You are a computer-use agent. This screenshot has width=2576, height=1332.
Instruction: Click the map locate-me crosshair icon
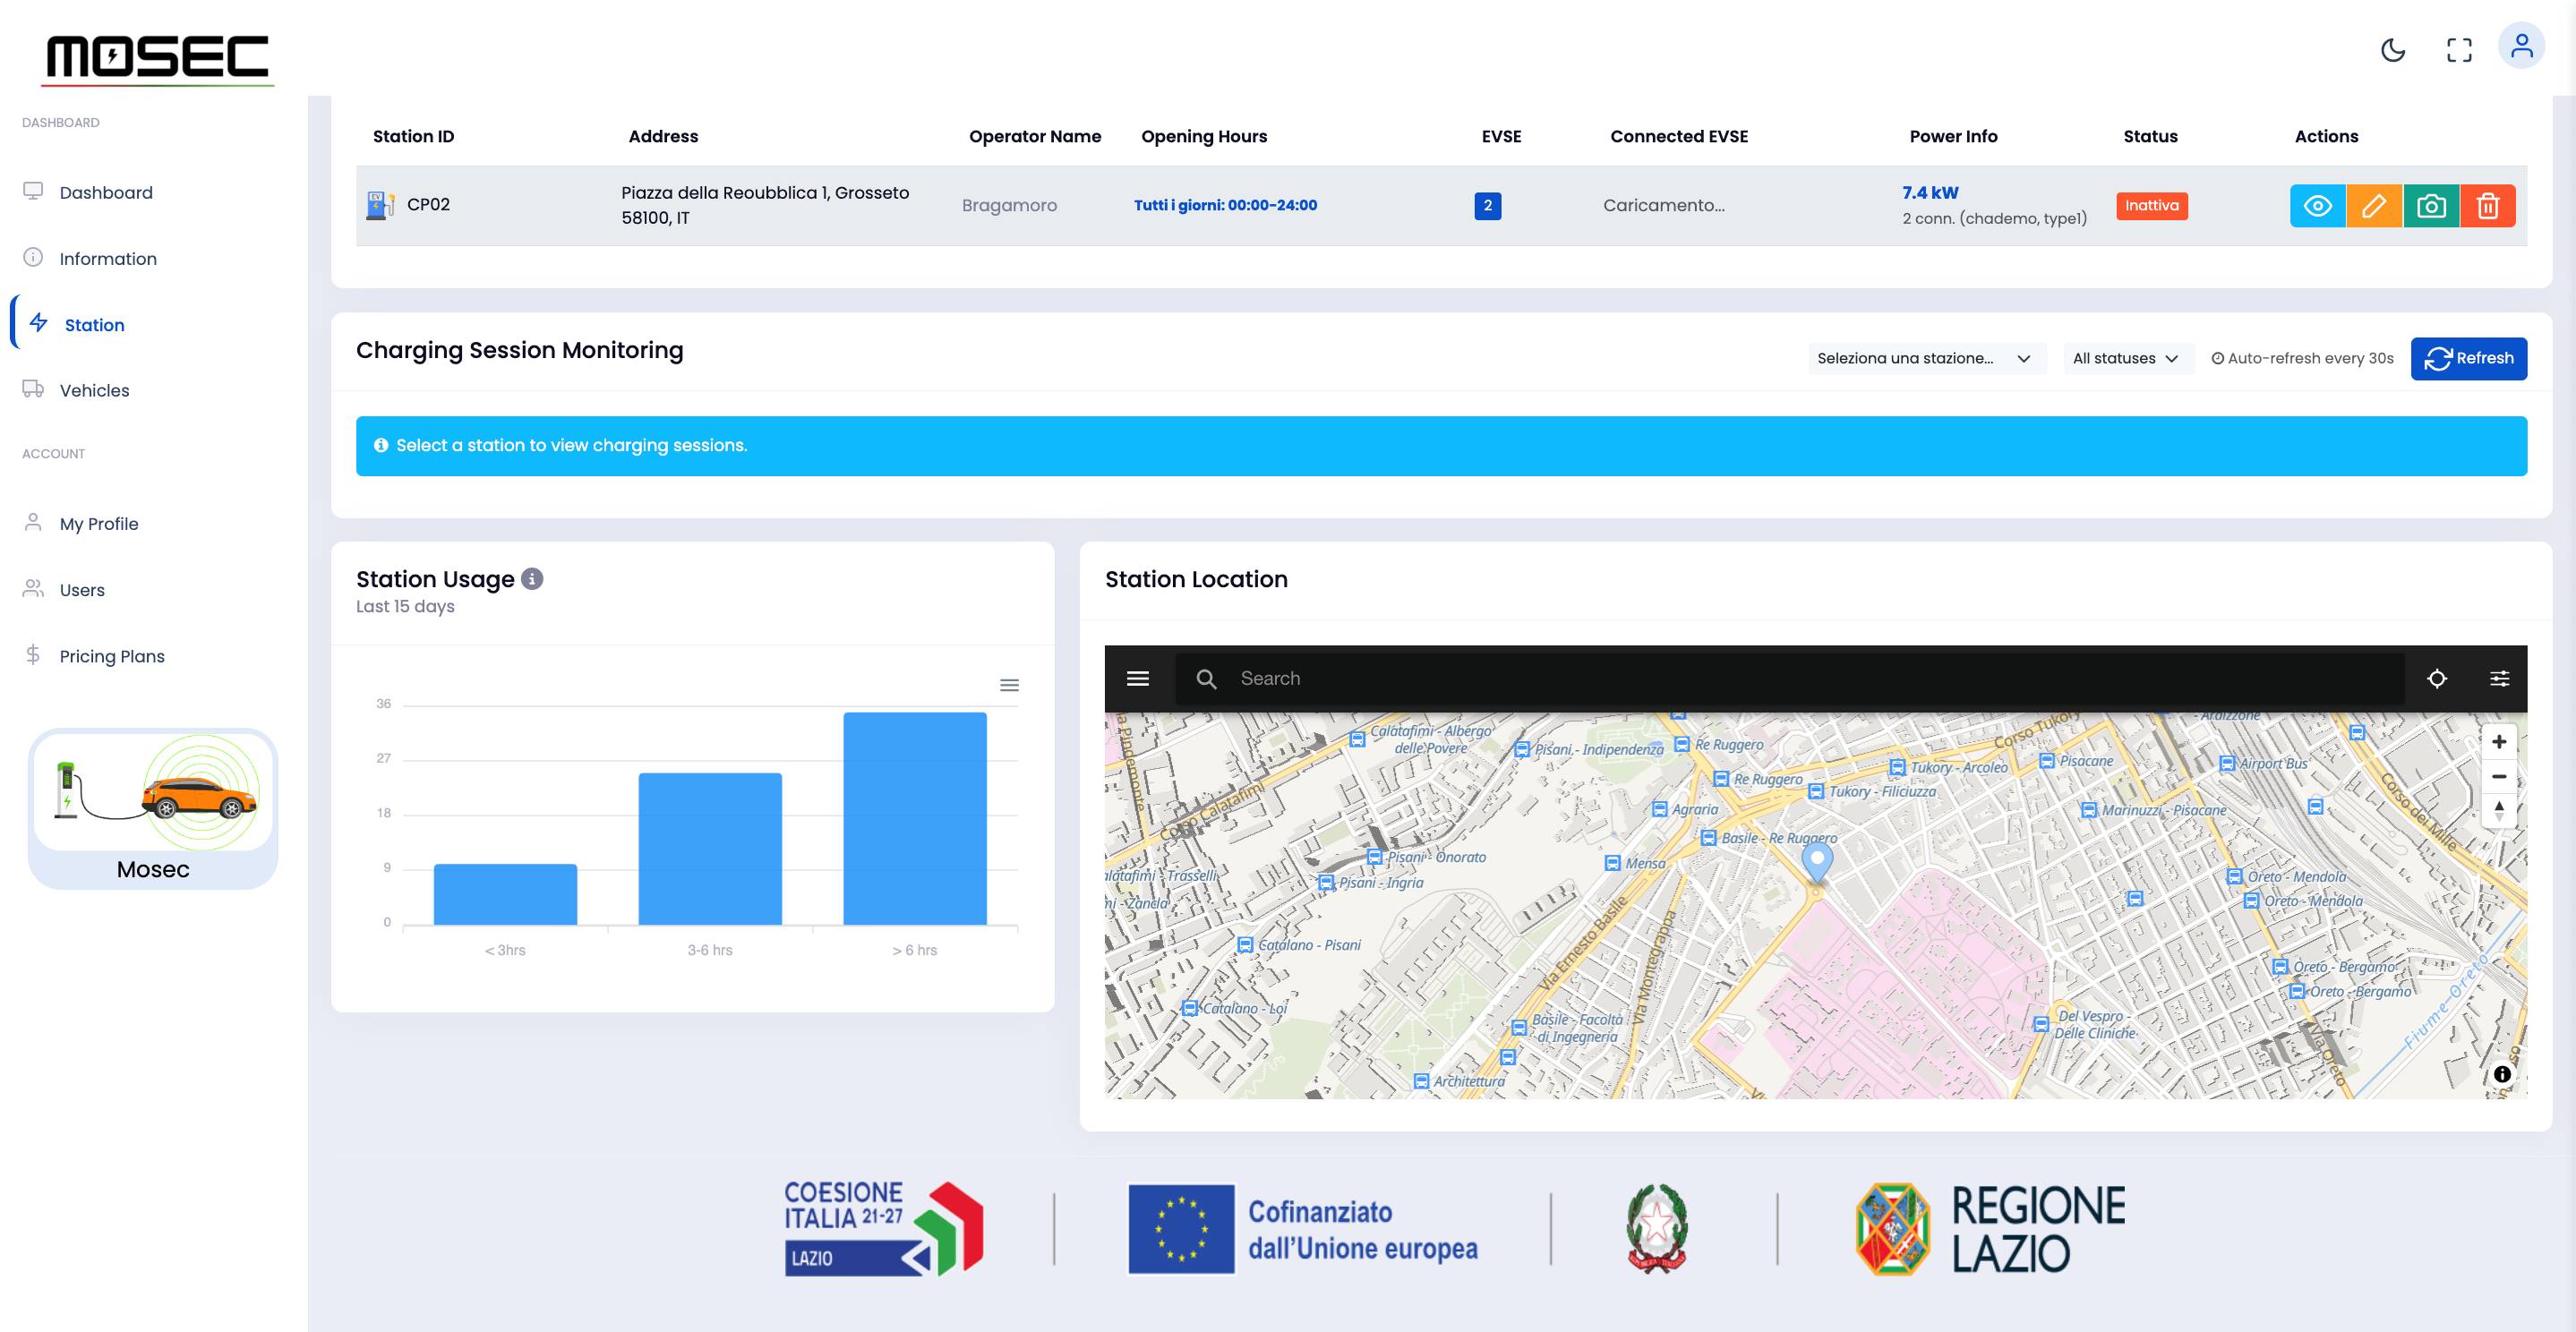2437,679
